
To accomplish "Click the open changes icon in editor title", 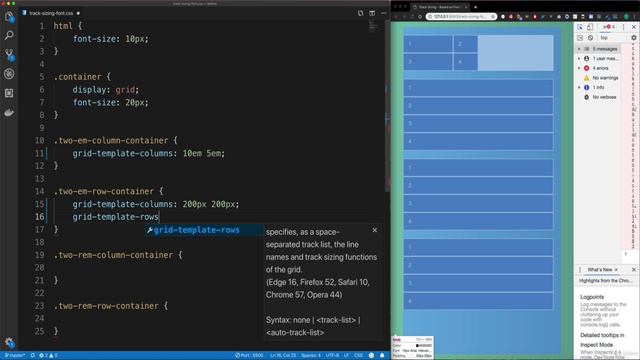I will 360,13.
